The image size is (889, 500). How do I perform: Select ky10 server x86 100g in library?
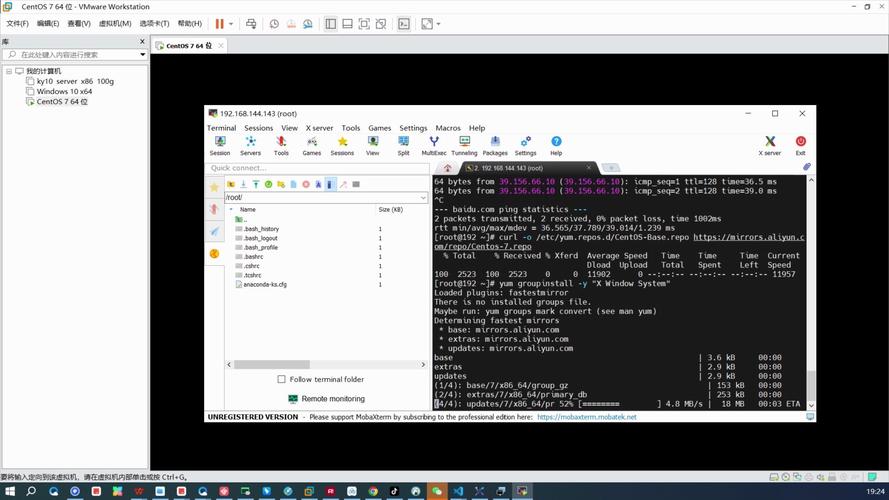pyautogui.click(x=75, y=81)
